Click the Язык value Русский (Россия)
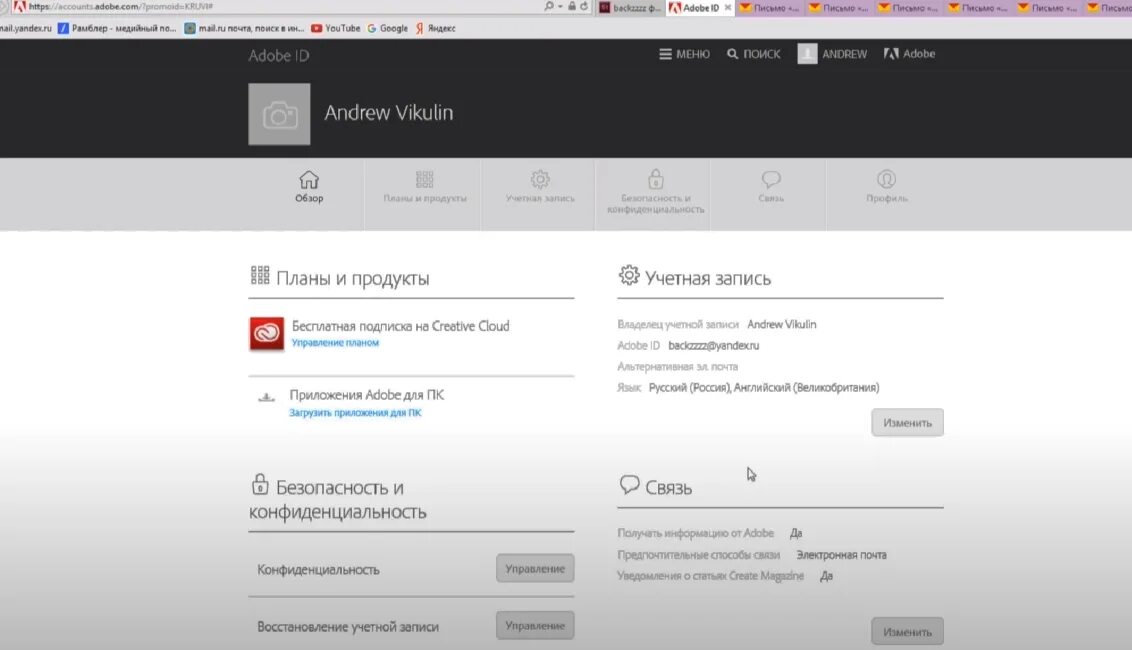The image size is (1132, 650). (x=689, y=388)
